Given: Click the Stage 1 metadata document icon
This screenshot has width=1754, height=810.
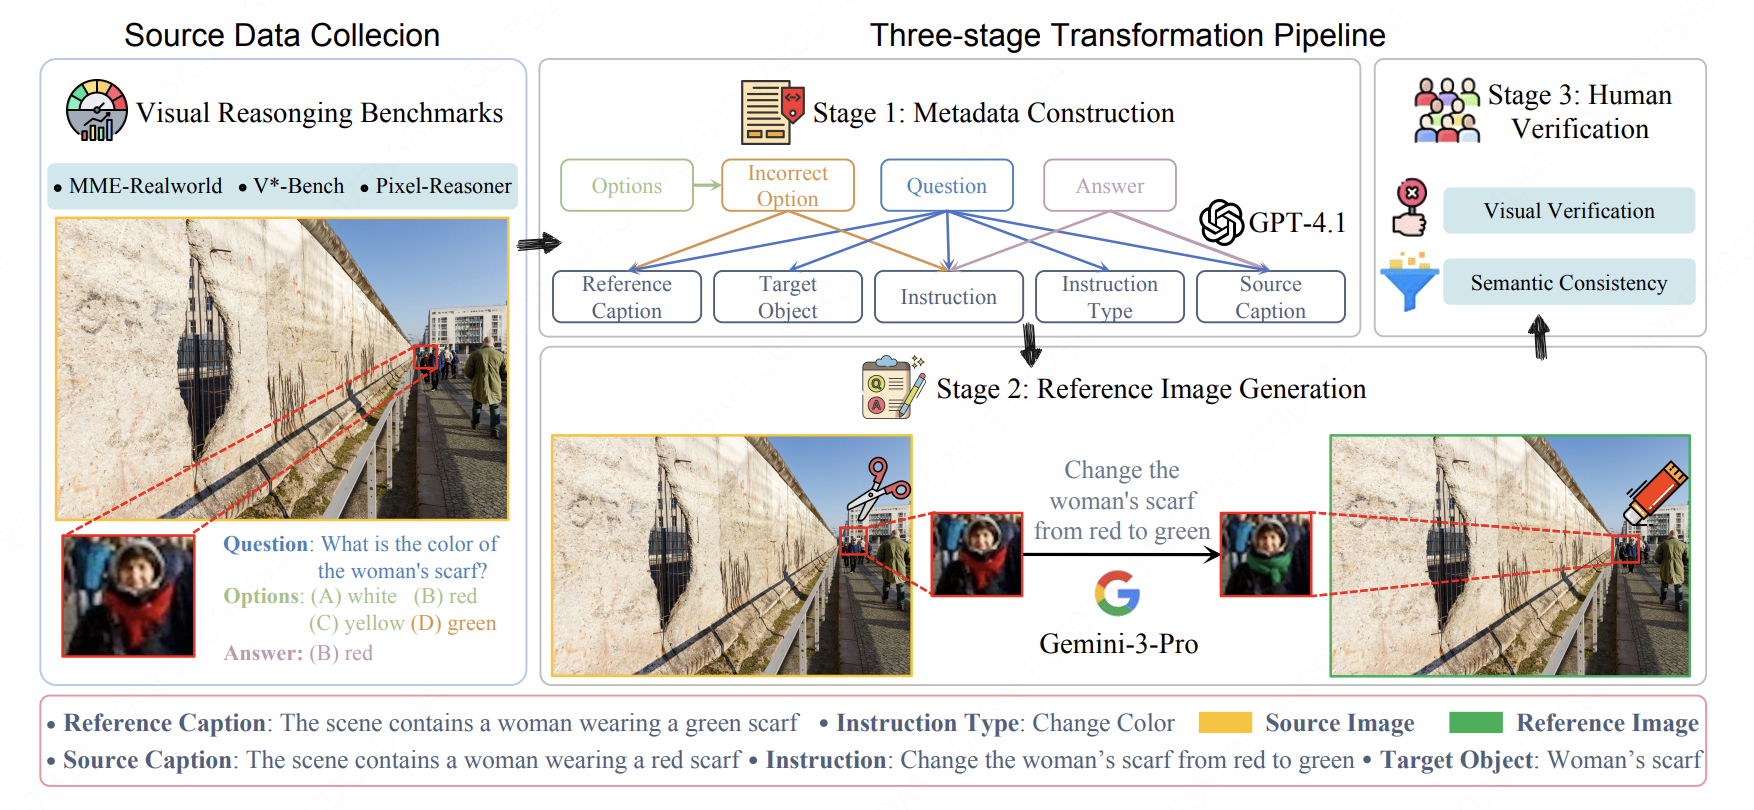Looking at the screenshot, I should [x=773, y=112].
